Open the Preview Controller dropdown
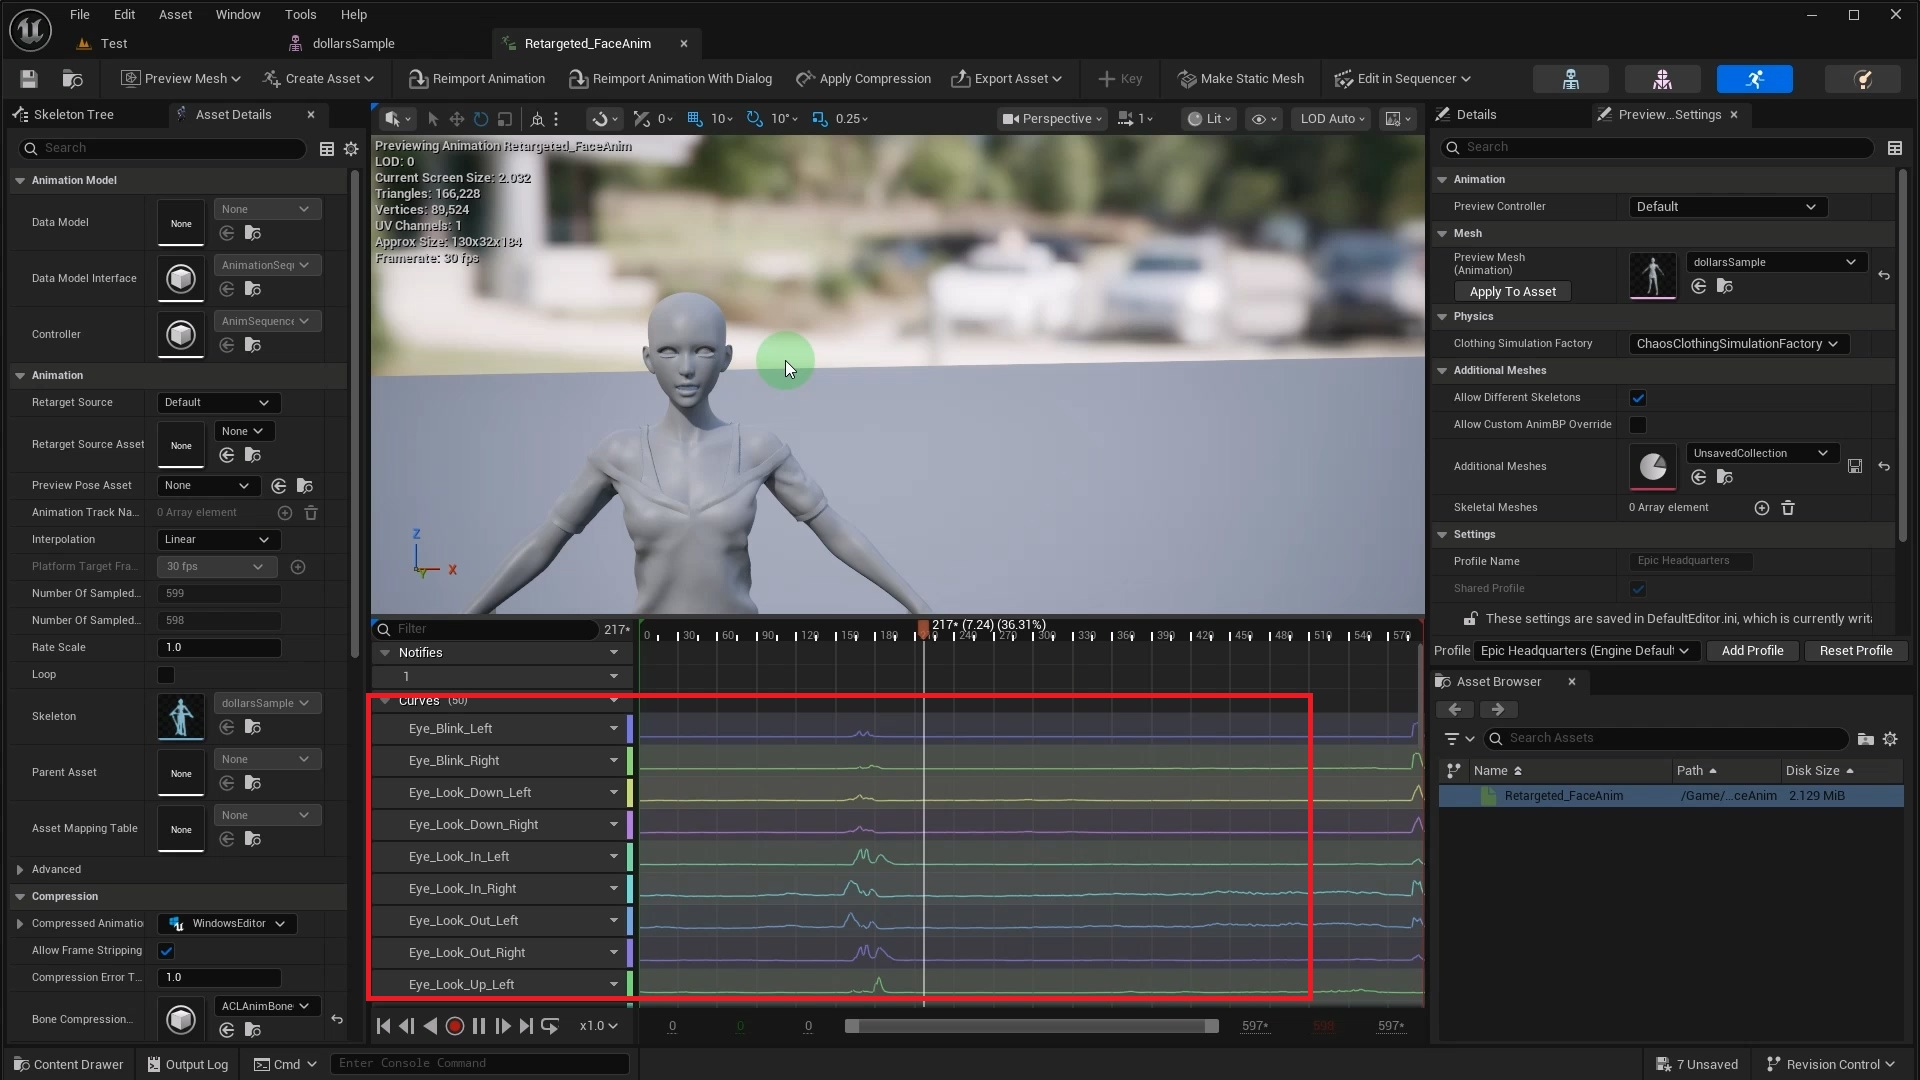The image size is (1920, 1080). point(1727,206)
